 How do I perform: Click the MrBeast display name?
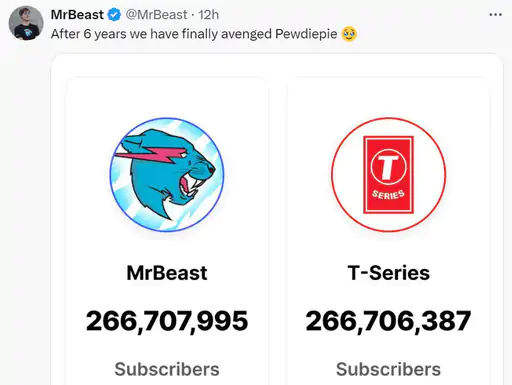[77, 15]
